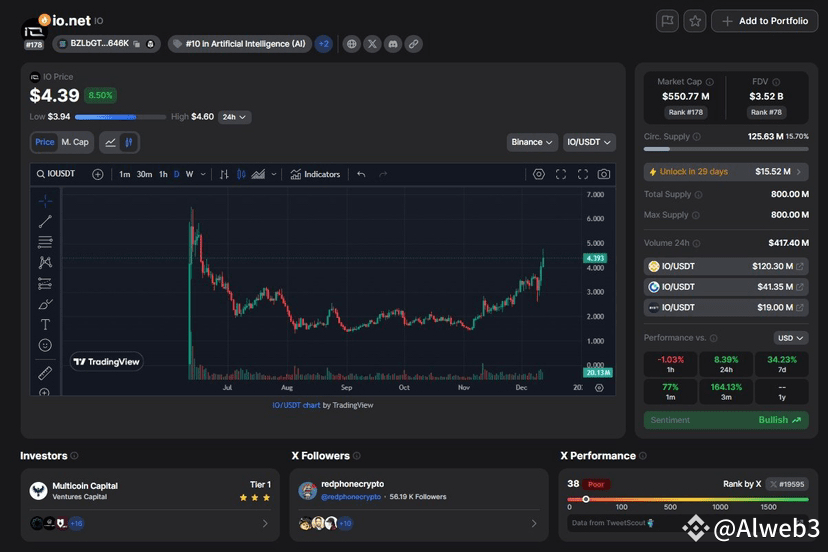Screen dimensions: 828x552
Task: Open the emoji sticker tool
Action: (45, 345)
